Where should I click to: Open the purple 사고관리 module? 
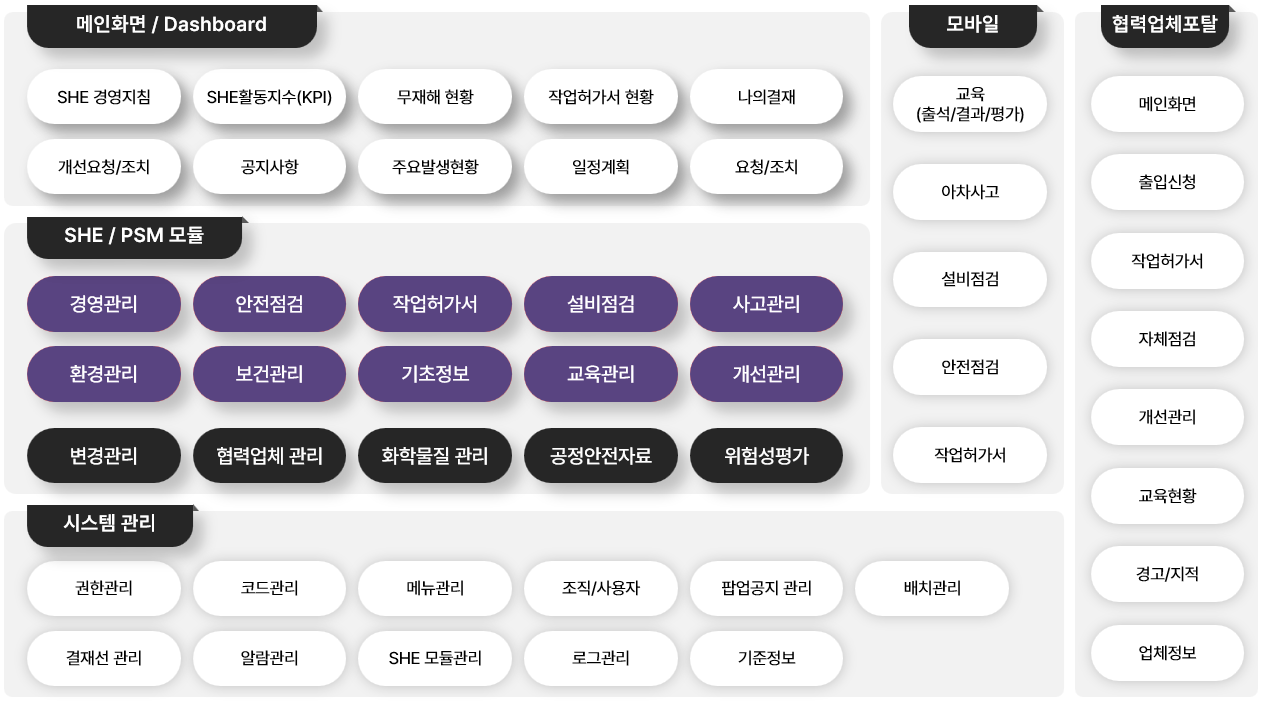tap(766, 304)
